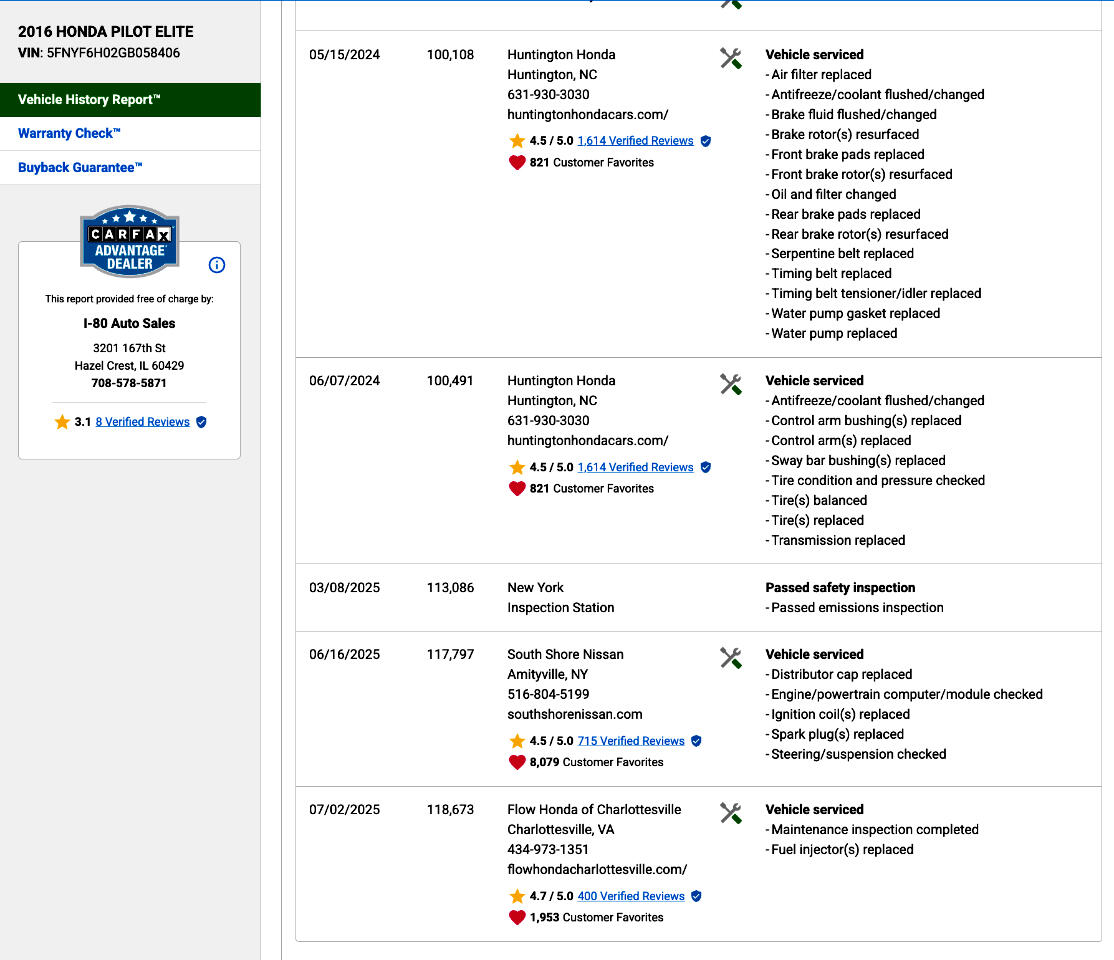Viewport: 1114px width, 960px height.
Task: Click the wrench icon for 06/07/2024 service
Action: 731,384
